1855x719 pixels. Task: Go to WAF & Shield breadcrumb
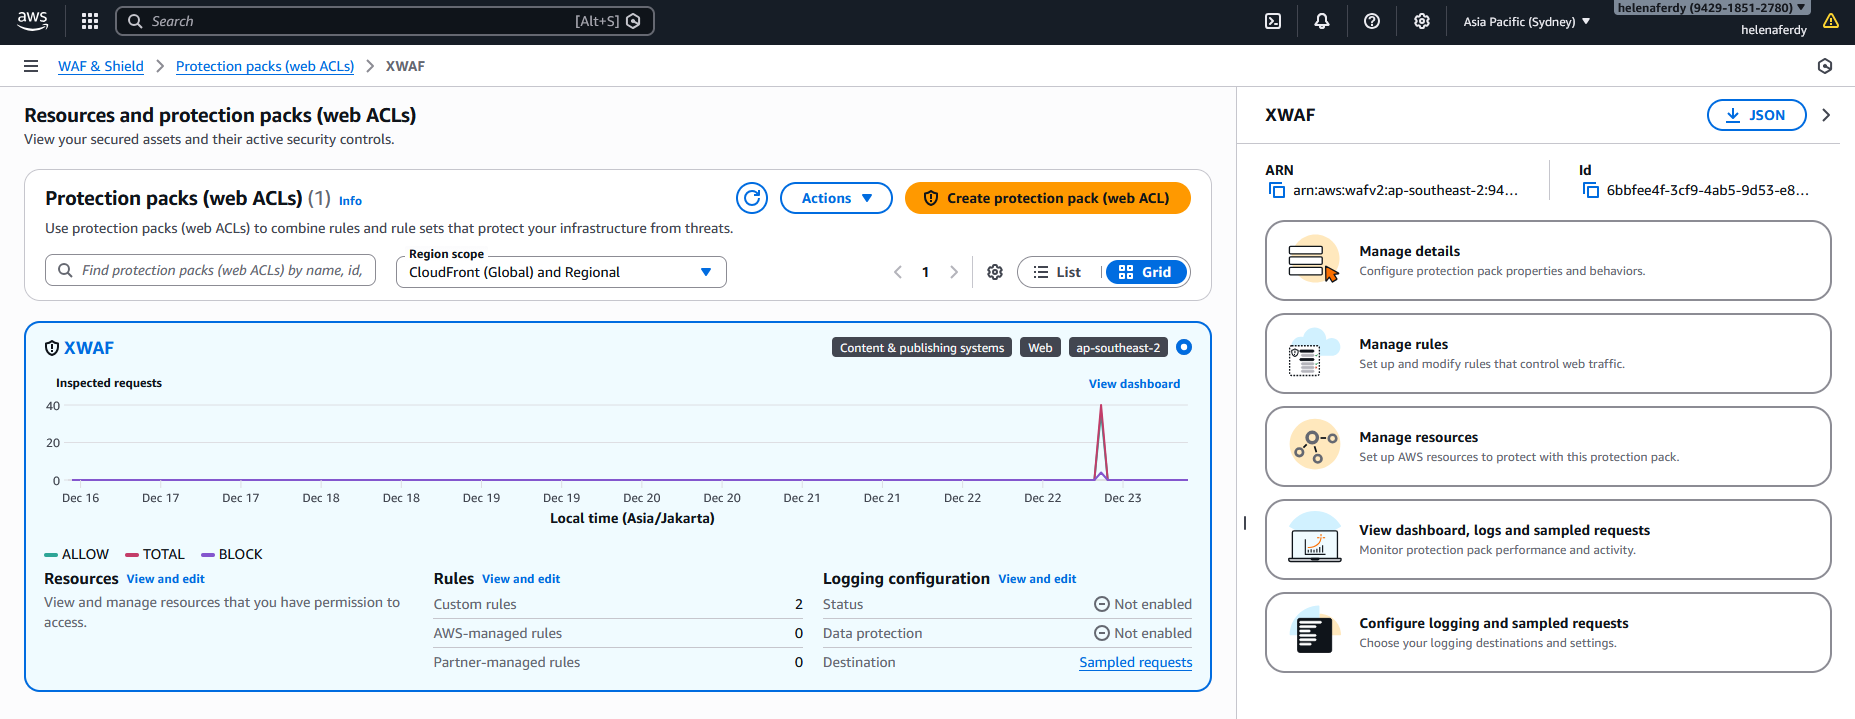click(x=101, y=66)
